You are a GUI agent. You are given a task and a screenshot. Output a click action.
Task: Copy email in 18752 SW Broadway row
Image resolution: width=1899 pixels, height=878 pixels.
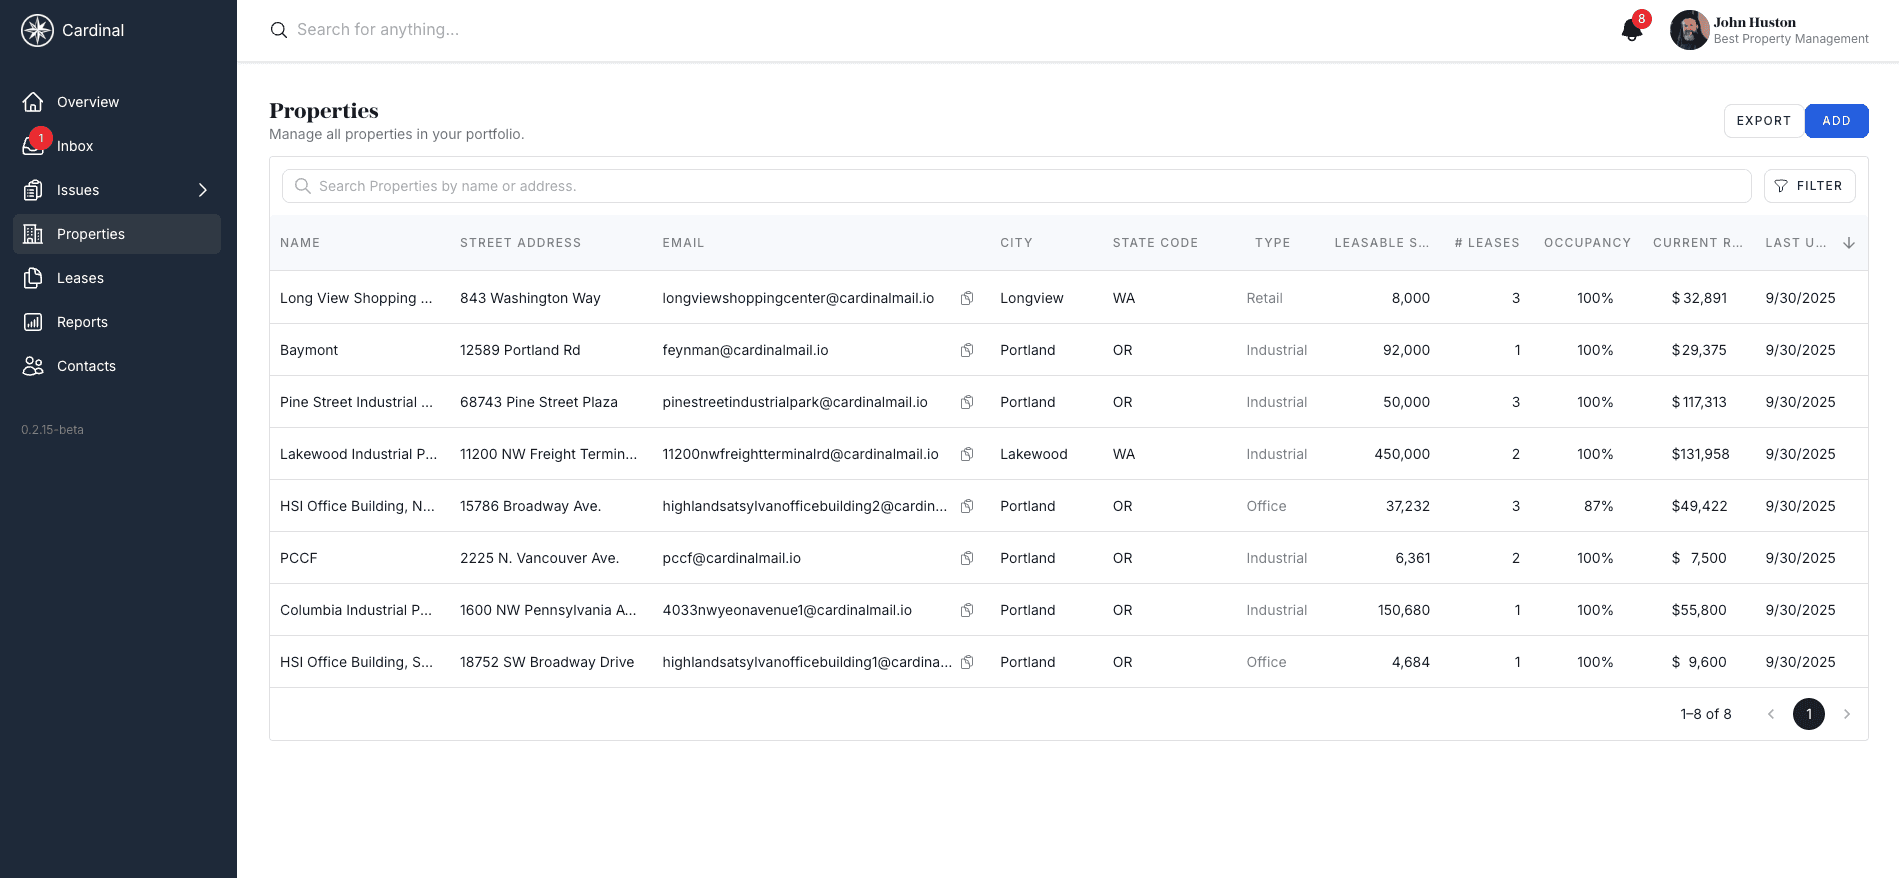pyautogui.click(x=967, y=662)
